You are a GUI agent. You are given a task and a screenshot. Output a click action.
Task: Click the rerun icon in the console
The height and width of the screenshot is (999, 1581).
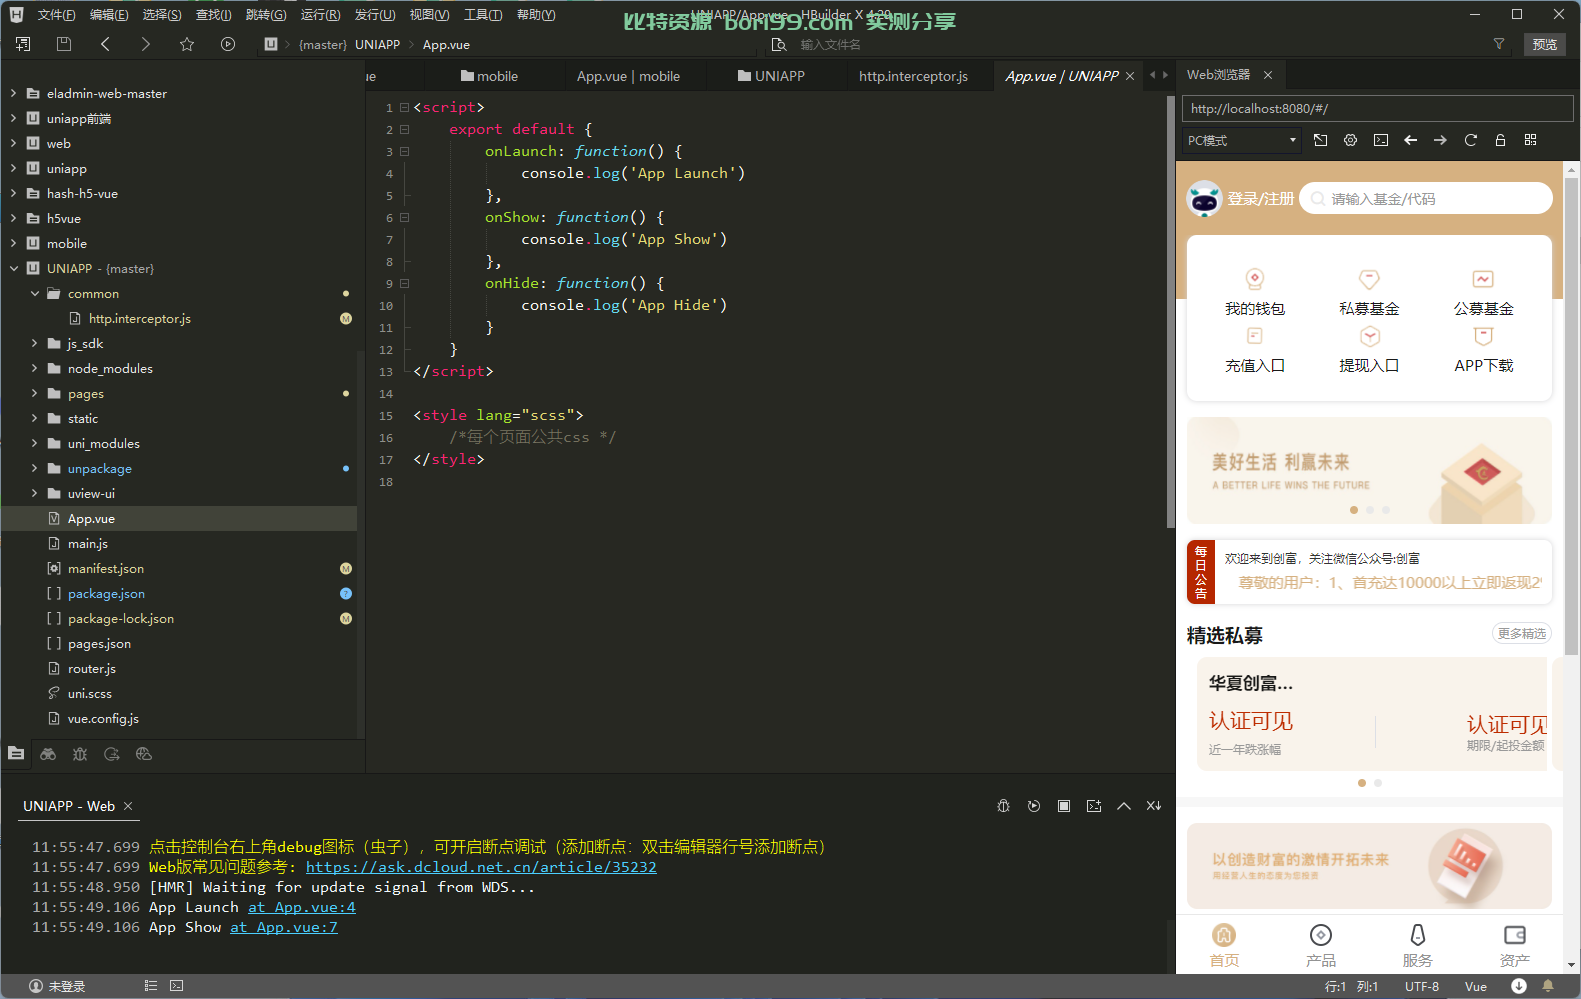coord(1034,806)
